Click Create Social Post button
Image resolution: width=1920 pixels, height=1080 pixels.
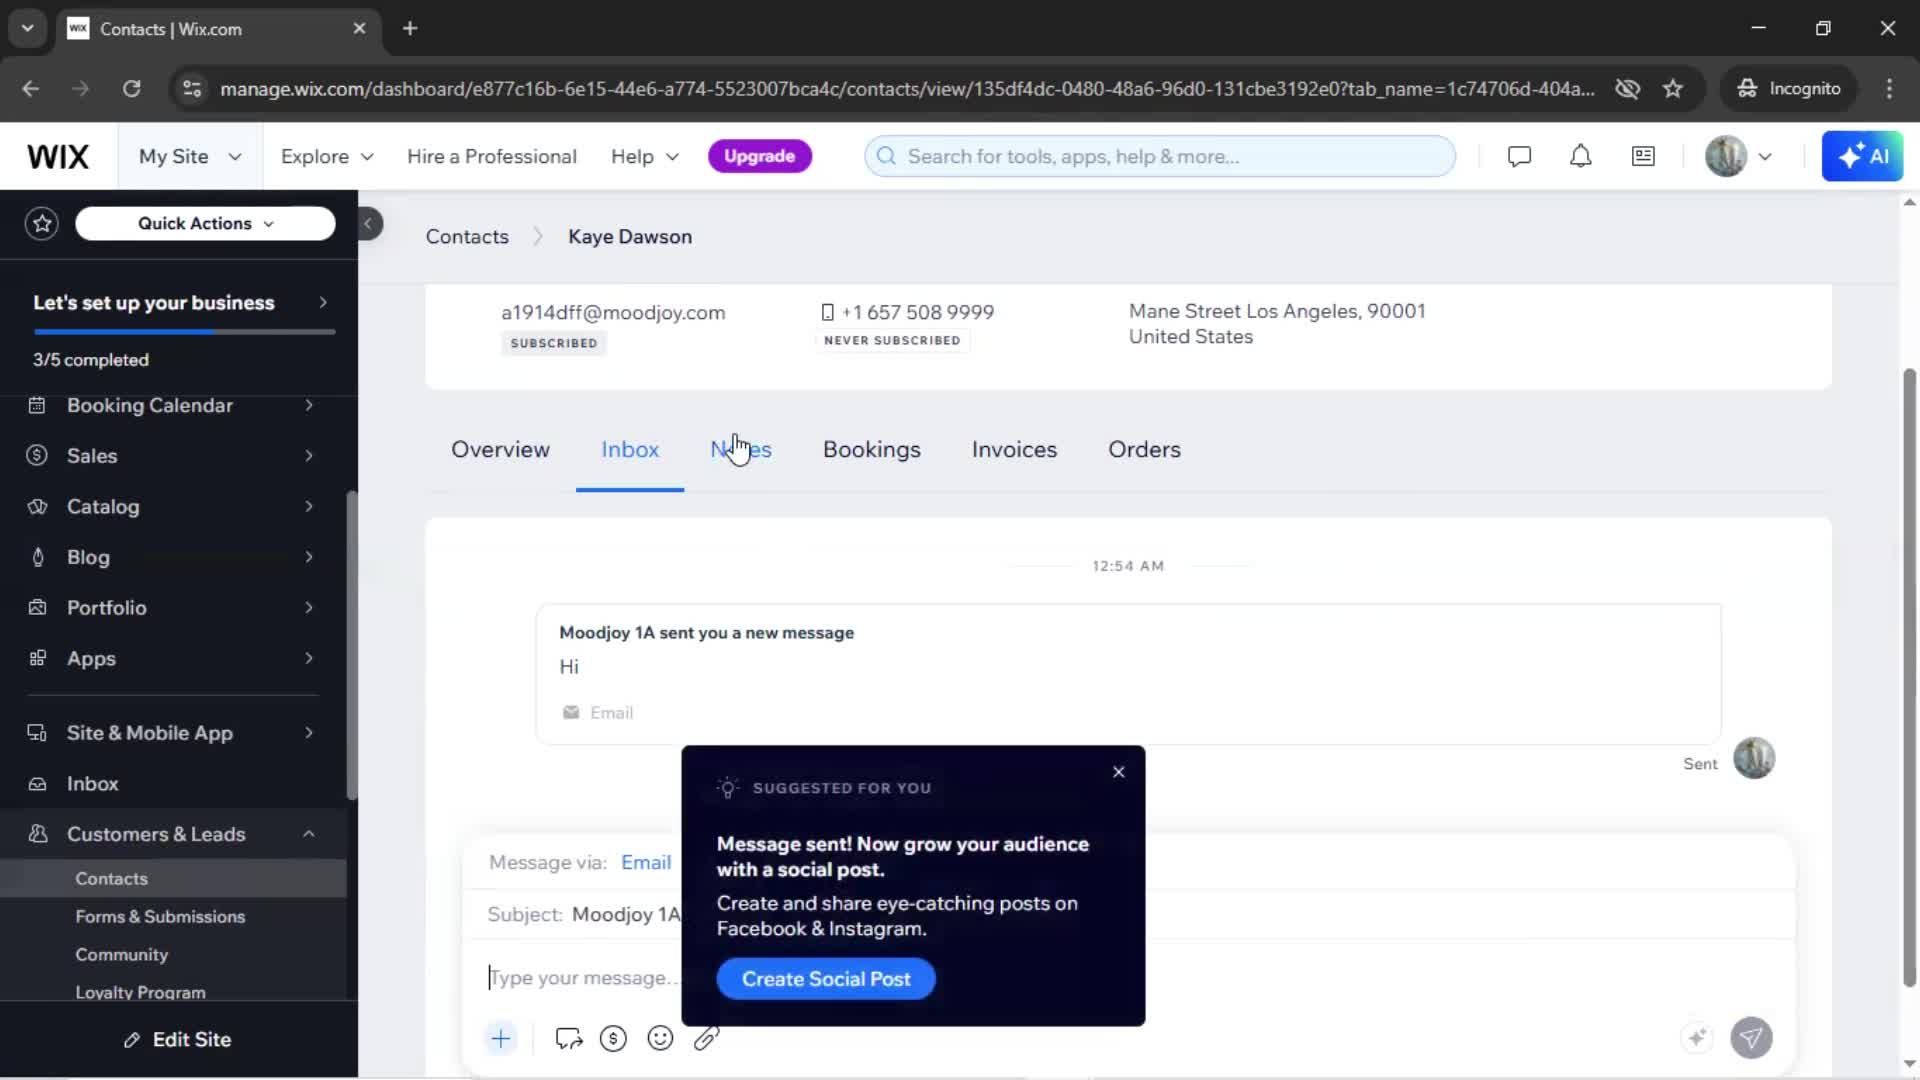[826, 979]
